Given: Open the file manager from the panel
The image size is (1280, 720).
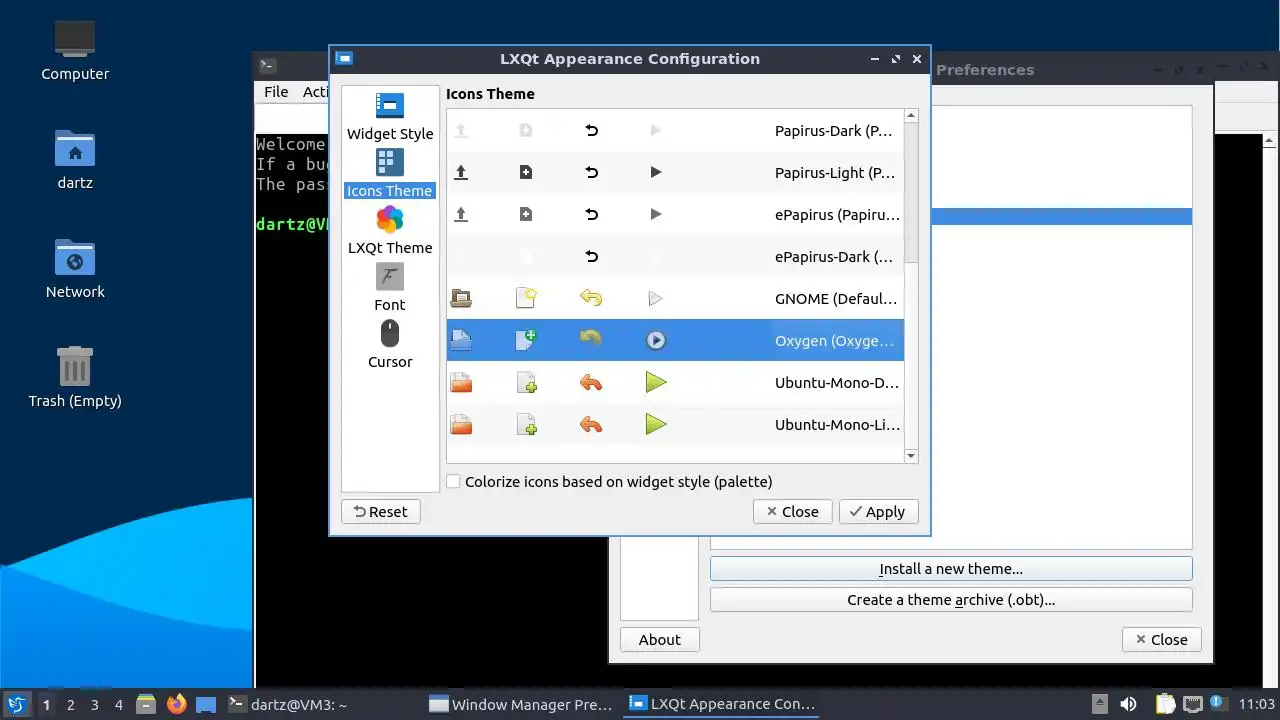Looking at the screenshot, I should coord(147,704).
